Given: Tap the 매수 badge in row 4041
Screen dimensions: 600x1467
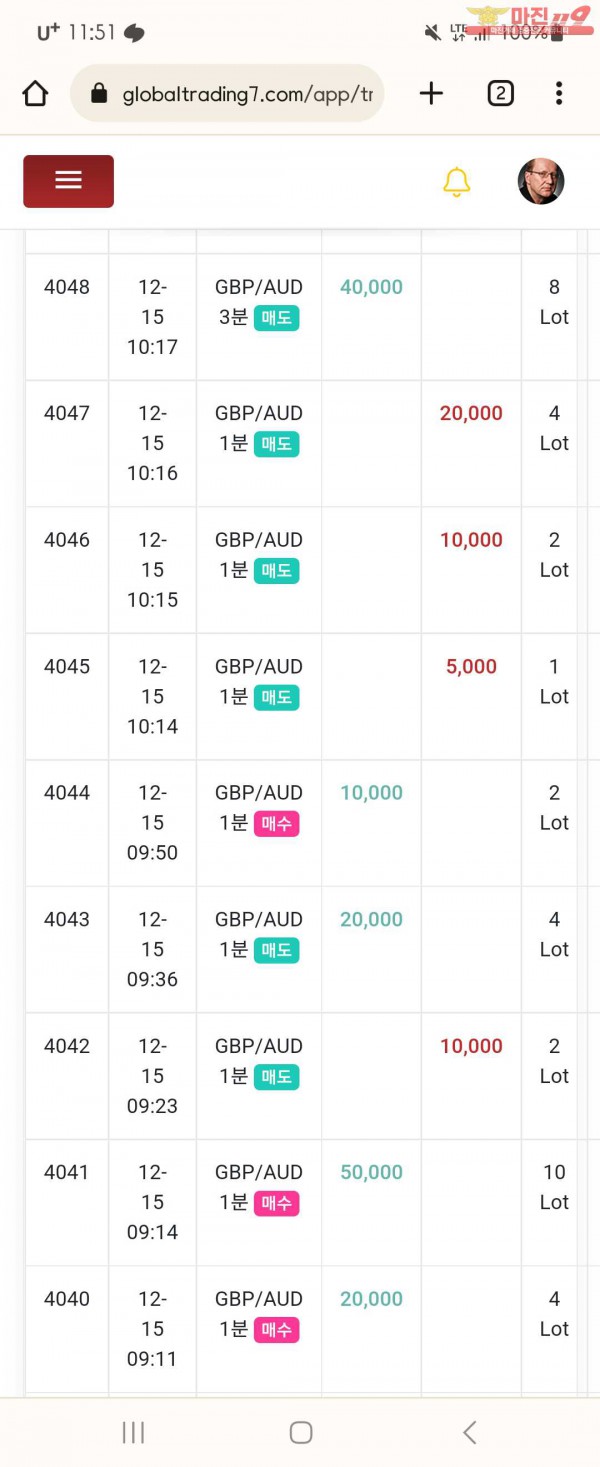Looking at the screenshot, I should coord(276,1203).
